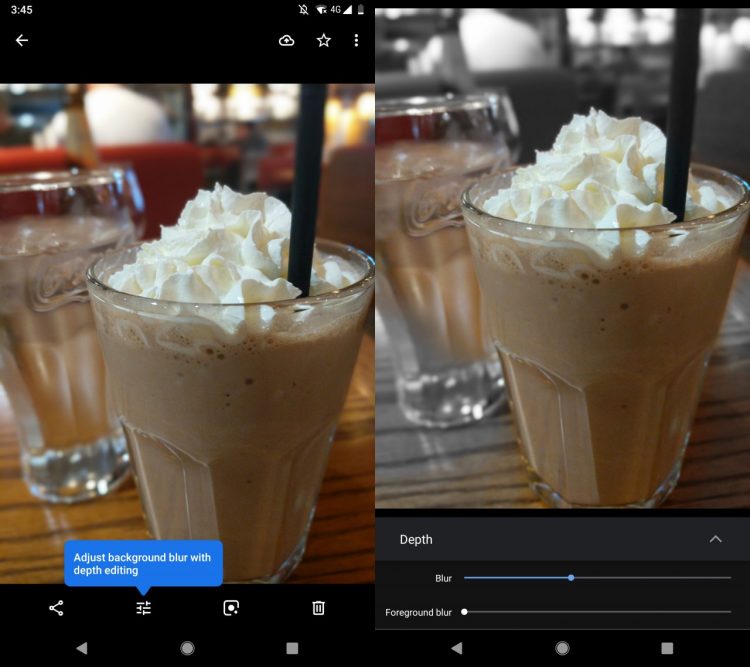The width and height of the screenshot is (750, 667).
Task: Launch Google Lens icon
Action: 231,608
